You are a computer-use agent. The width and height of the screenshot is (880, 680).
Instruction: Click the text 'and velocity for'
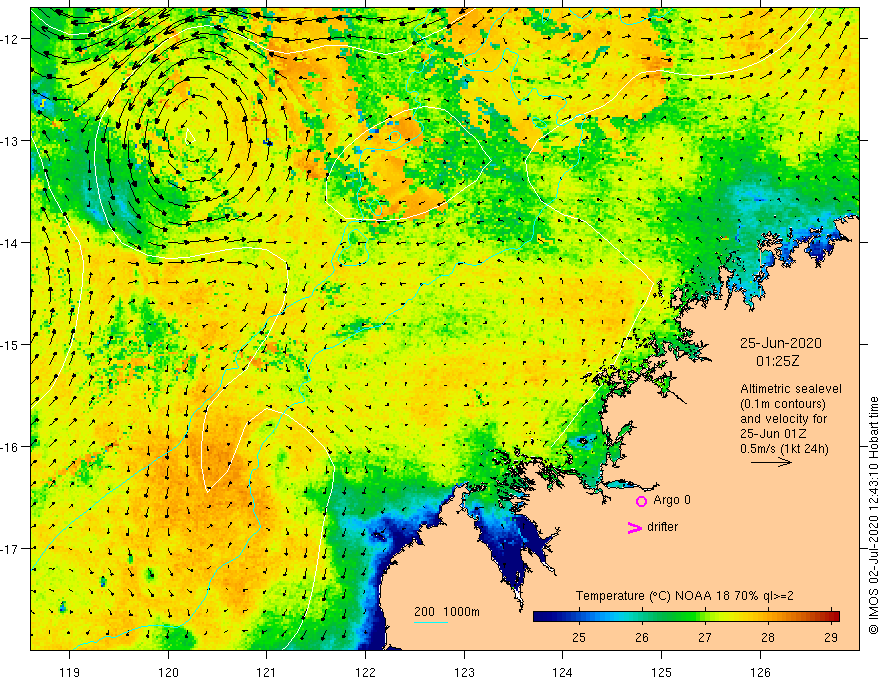[x=783, y=419]
